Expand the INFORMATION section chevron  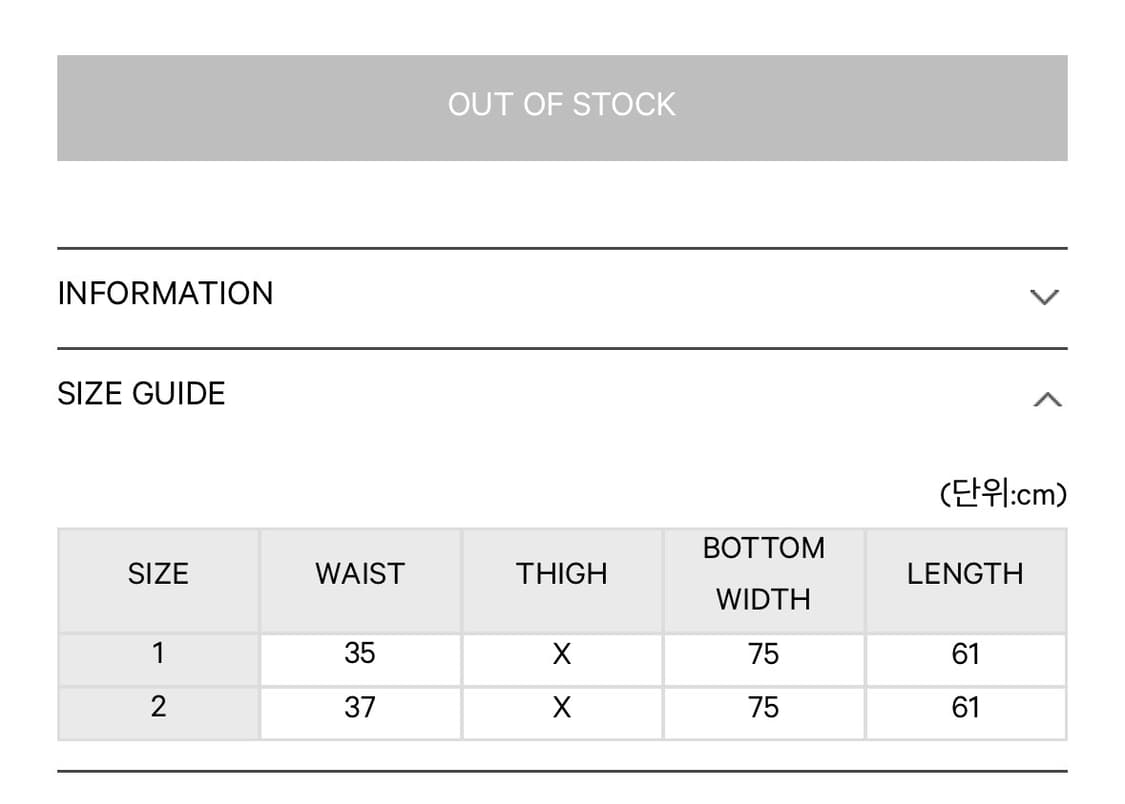[1044, 297]
